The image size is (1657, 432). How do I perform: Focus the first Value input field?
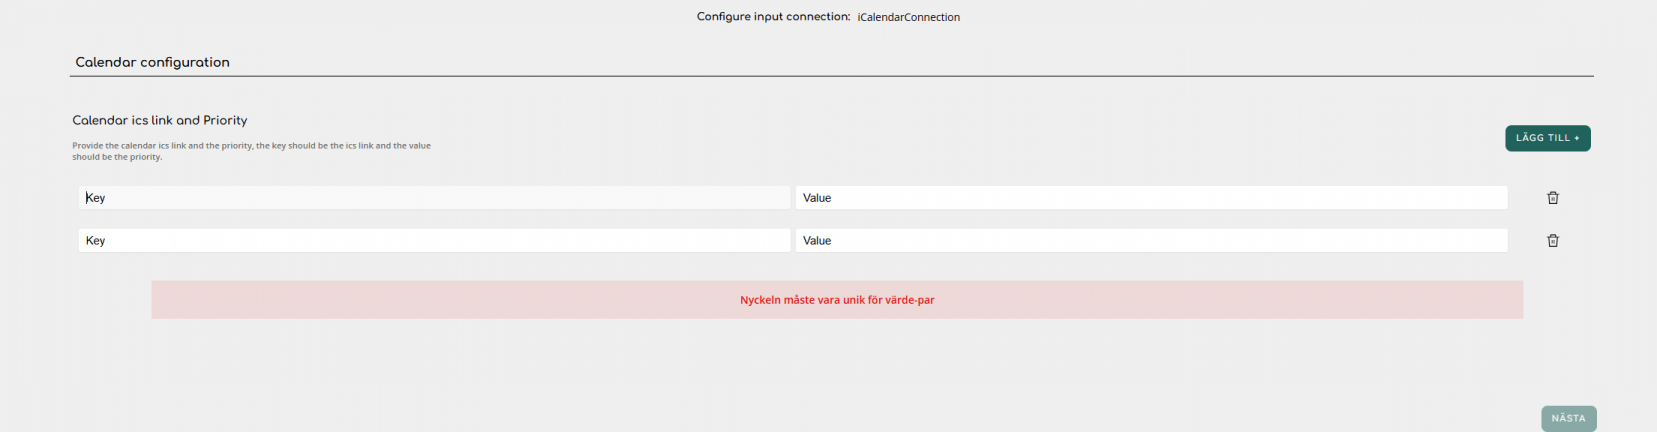(1151, 198)
